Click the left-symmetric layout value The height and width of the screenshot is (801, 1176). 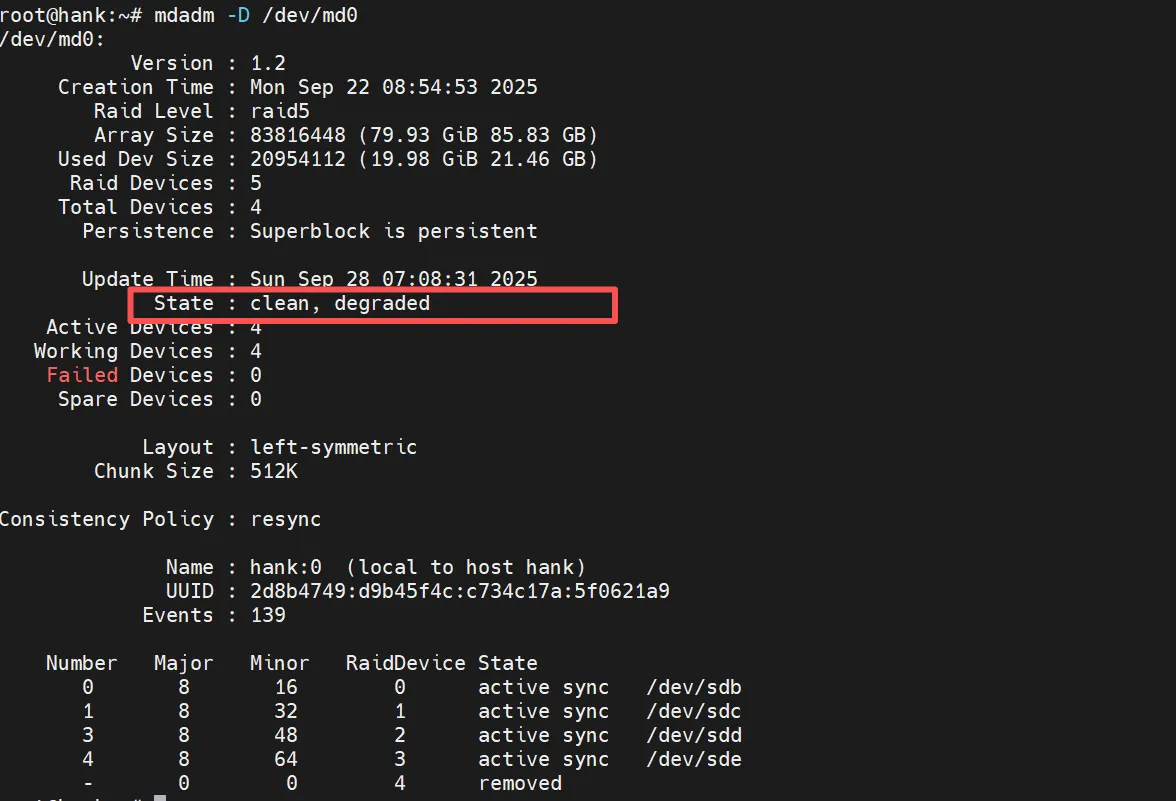pos(333,447)
